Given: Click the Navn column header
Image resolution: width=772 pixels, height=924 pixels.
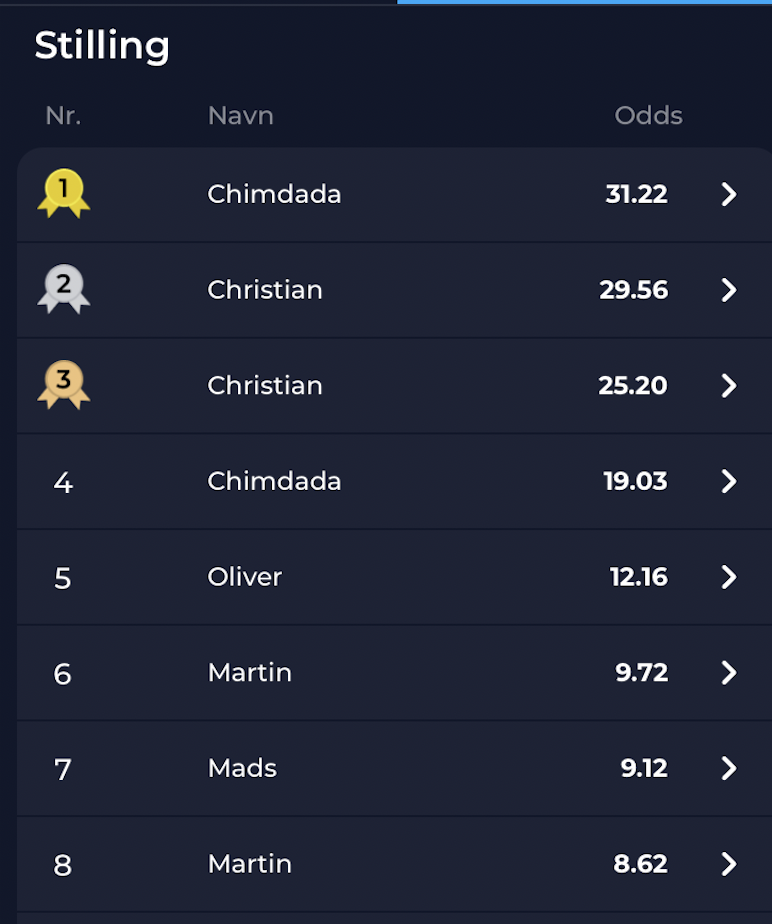Looking at the screenshot, I should point(240,116).
